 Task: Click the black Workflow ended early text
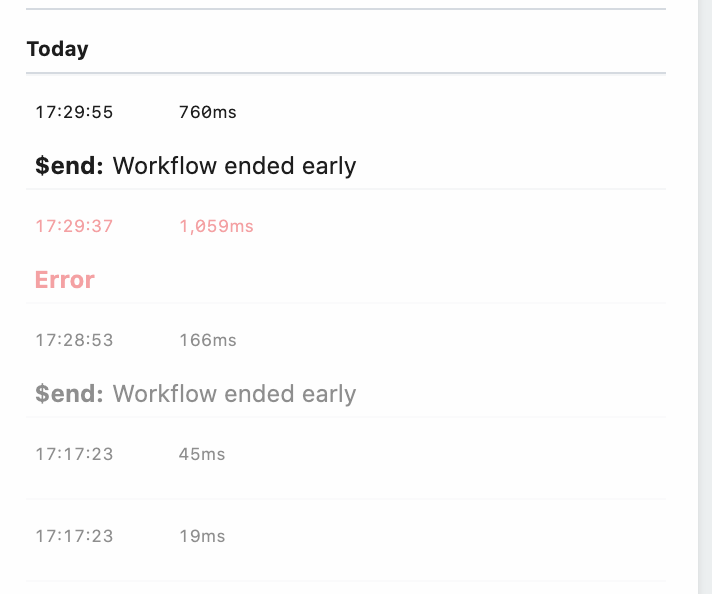tap(234, 166)
